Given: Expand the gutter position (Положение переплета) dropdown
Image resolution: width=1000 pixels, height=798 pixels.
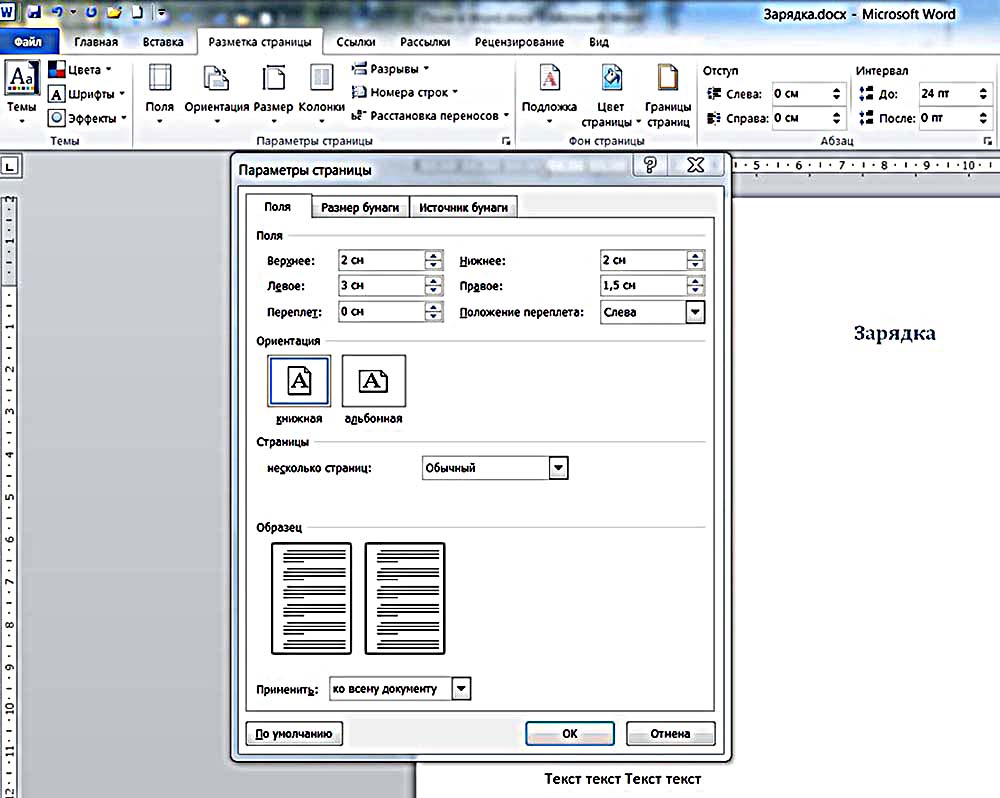Looking at the screenshot, I should [695, 312].
